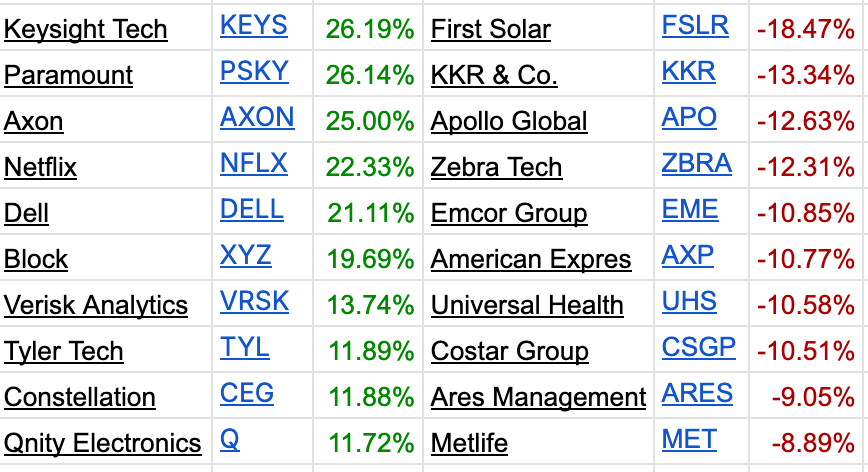Open the Ares Management company link

click(x=538, y=398)
